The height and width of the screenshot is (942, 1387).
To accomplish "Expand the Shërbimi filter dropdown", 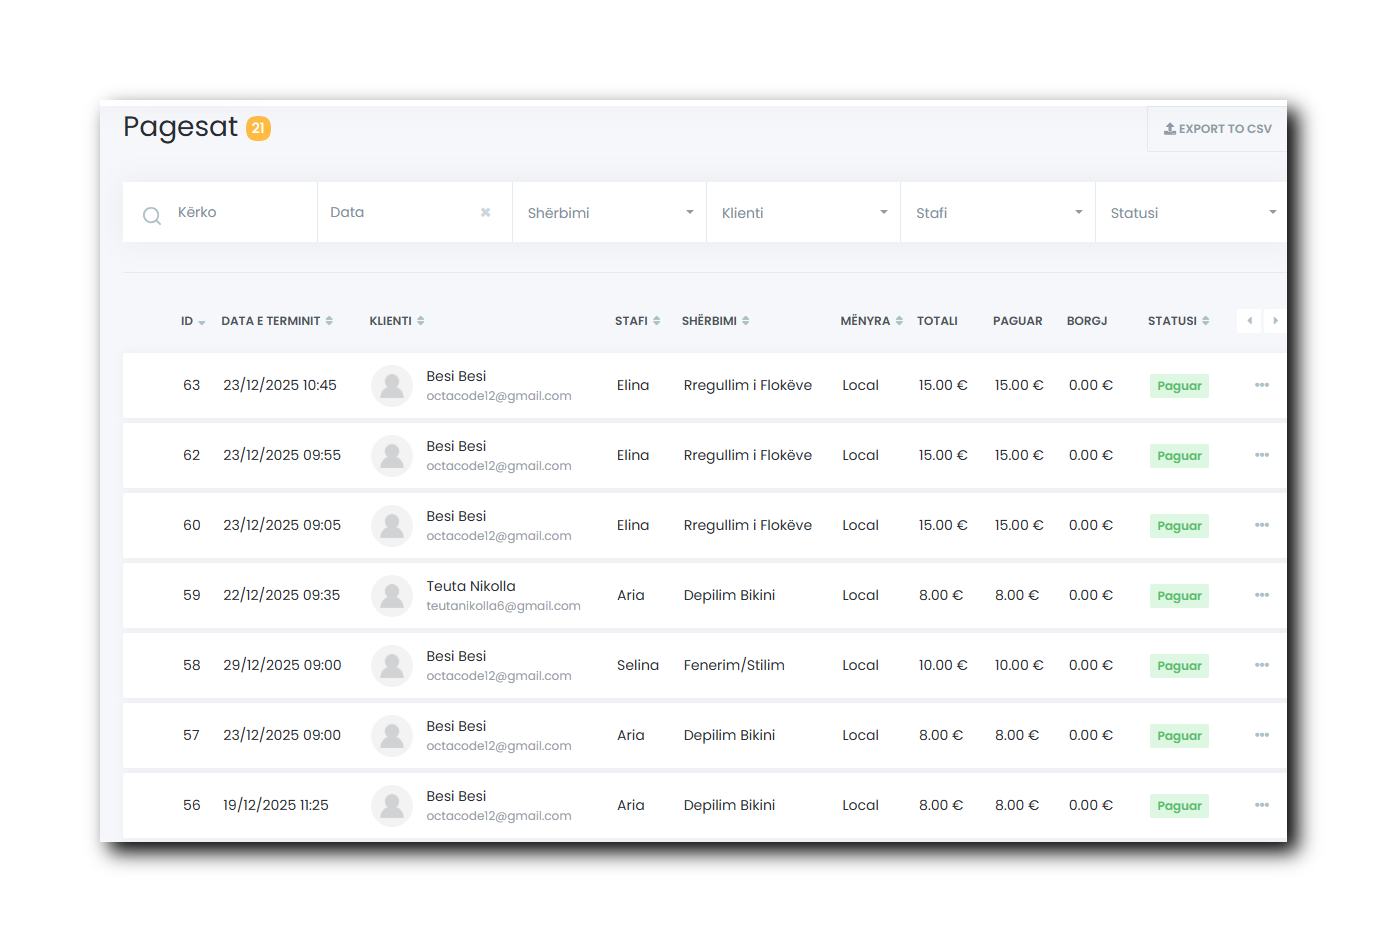I will tap(609, 213).
